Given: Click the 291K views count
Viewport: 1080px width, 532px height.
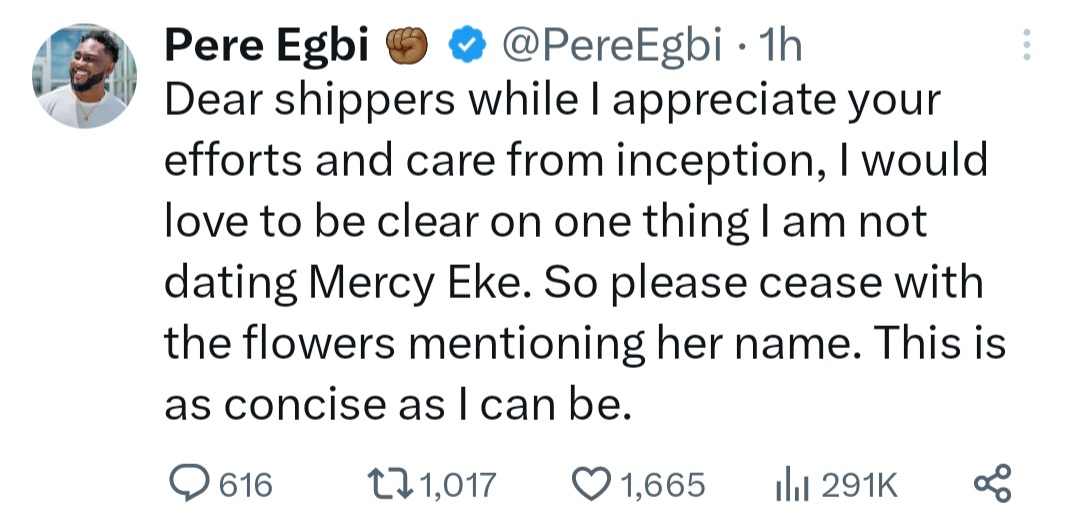Looking at the screenshot, I should (x=859, y=486).
